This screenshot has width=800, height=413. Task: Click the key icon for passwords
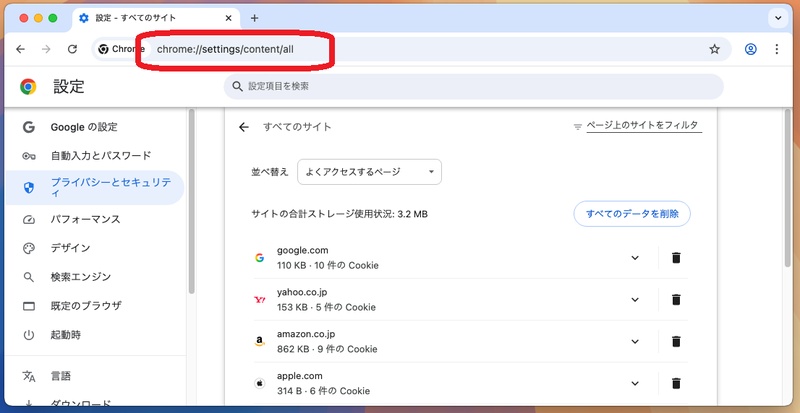coord(29,156)
